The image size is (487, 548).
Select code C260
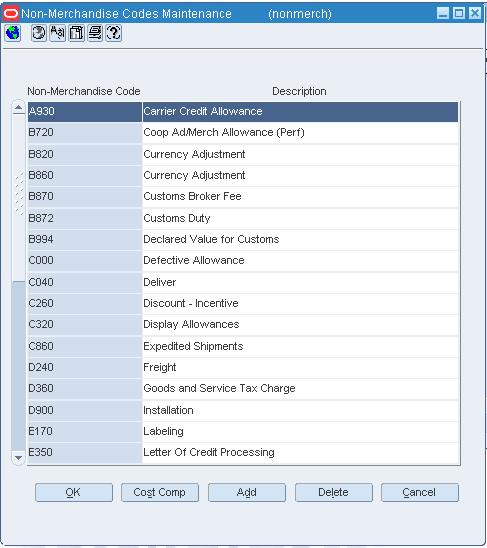85,304
